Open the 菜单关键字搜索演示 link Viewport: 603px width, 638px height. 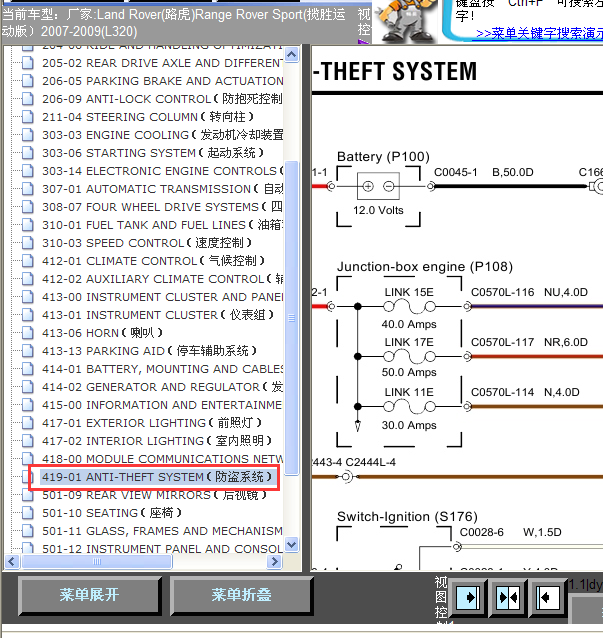point(539,33)
